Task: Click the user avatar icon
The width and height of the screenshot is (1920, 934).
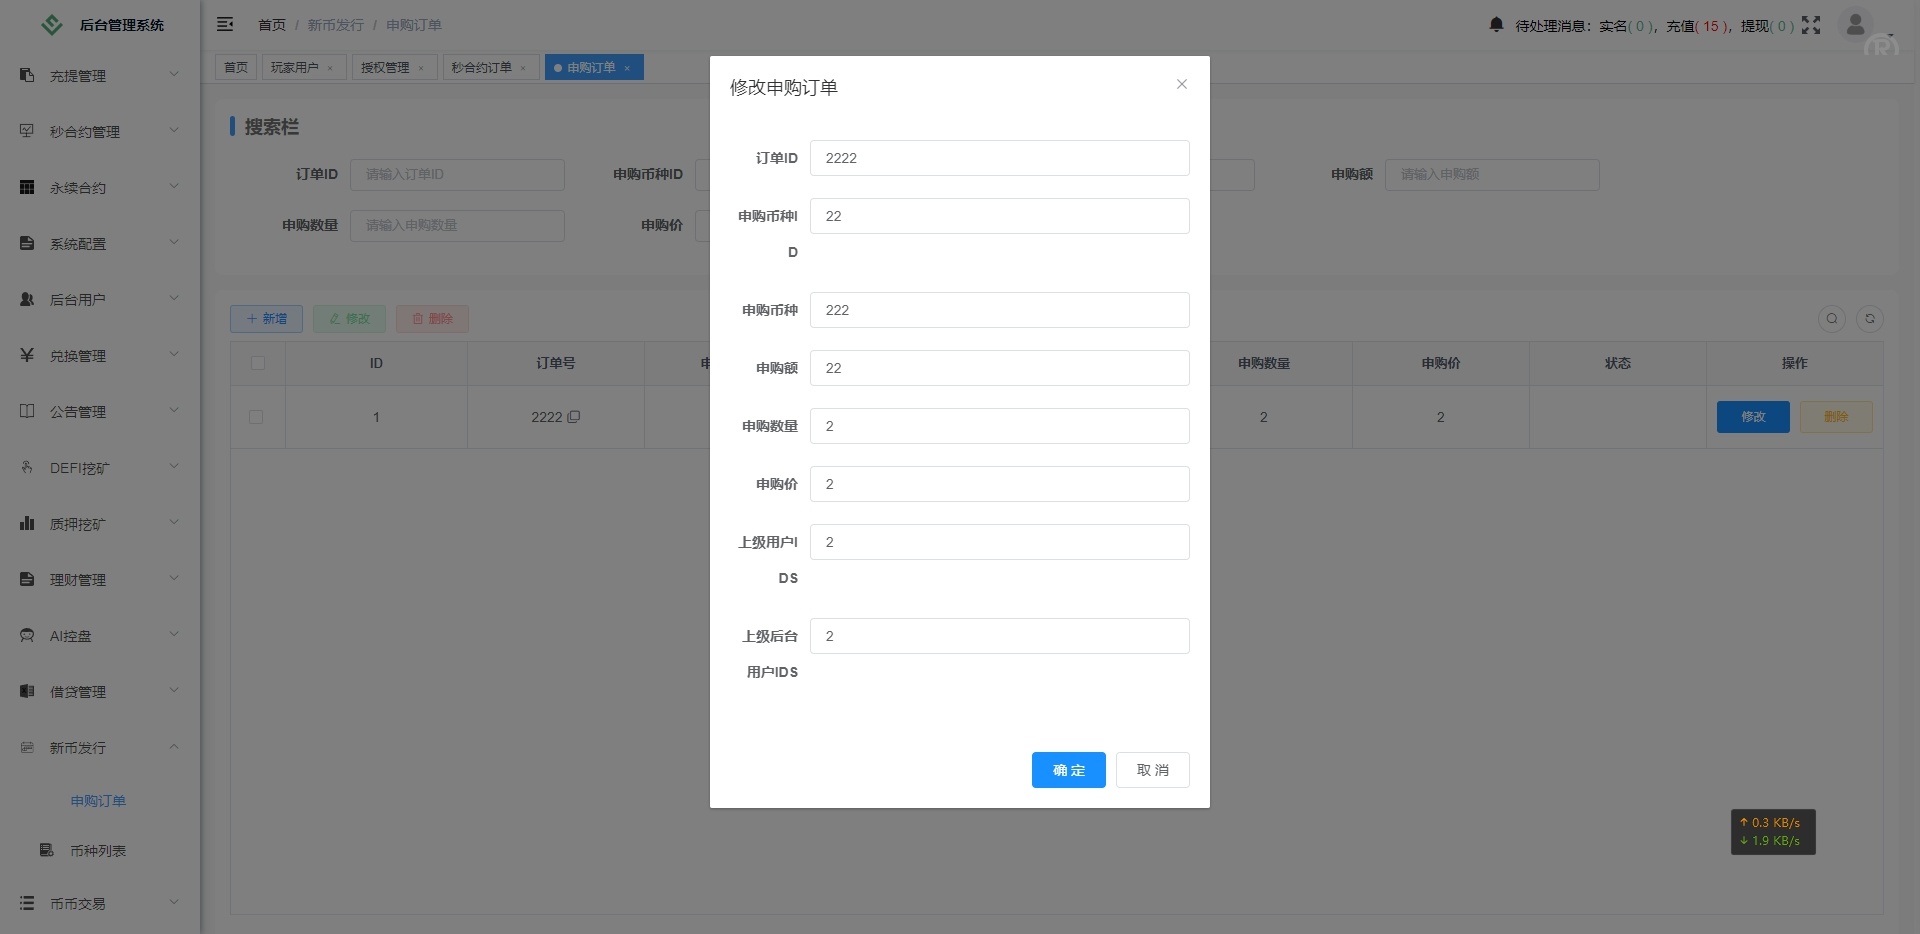Action: (x=1855, y=25)
